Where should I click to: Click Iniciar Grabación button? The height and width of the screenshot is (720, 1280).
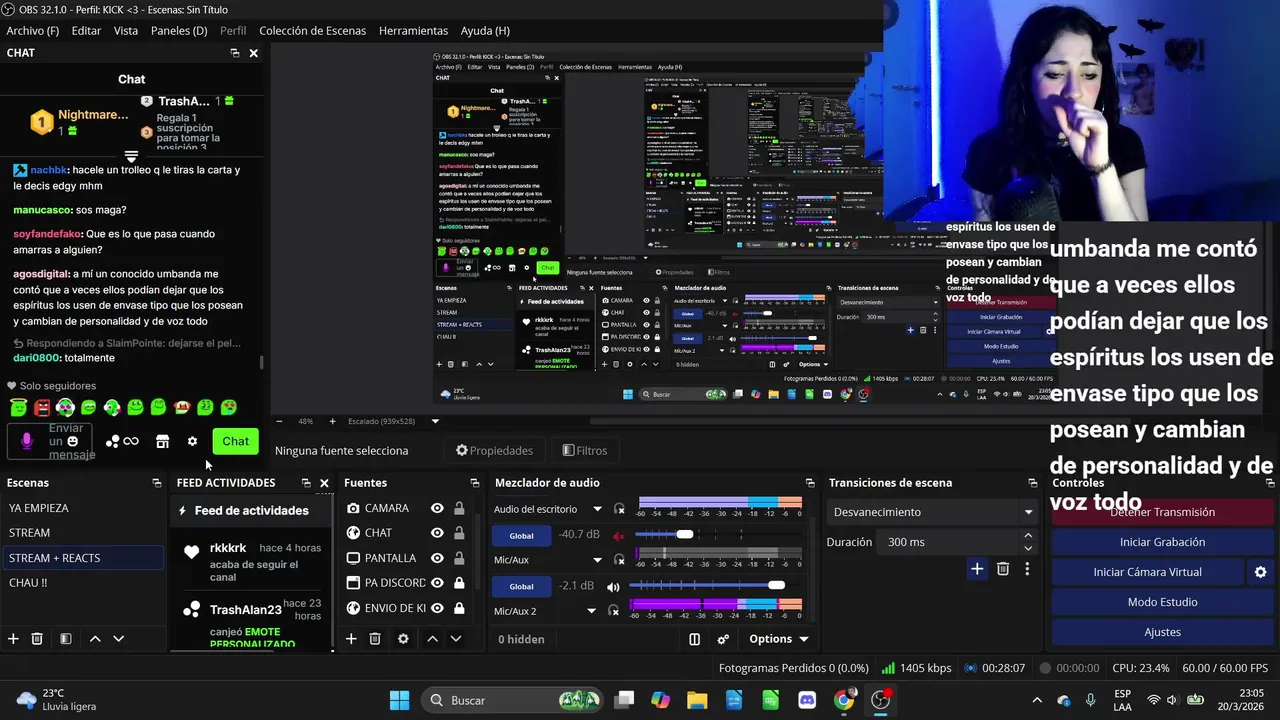click(x=1162, y=542)
